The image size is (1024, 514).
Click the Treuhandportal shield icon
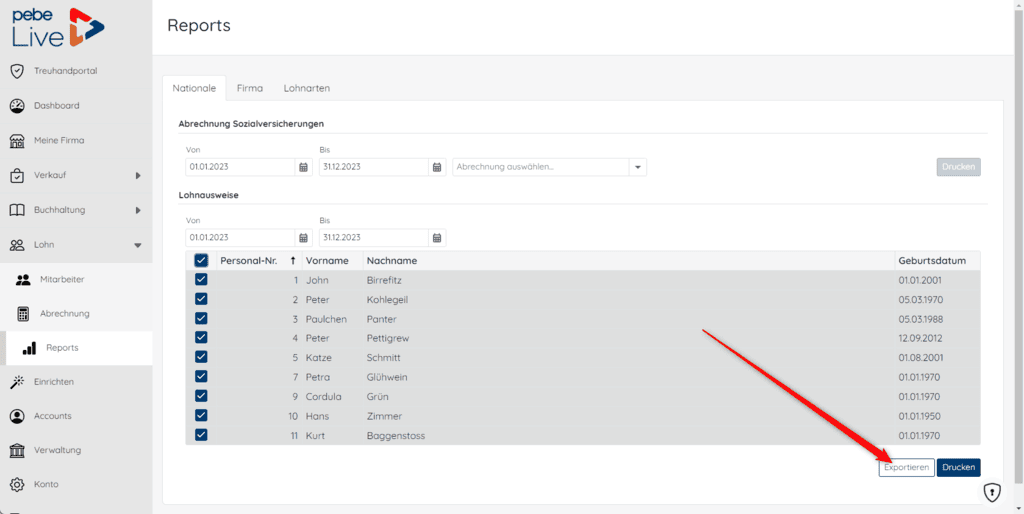16,71
